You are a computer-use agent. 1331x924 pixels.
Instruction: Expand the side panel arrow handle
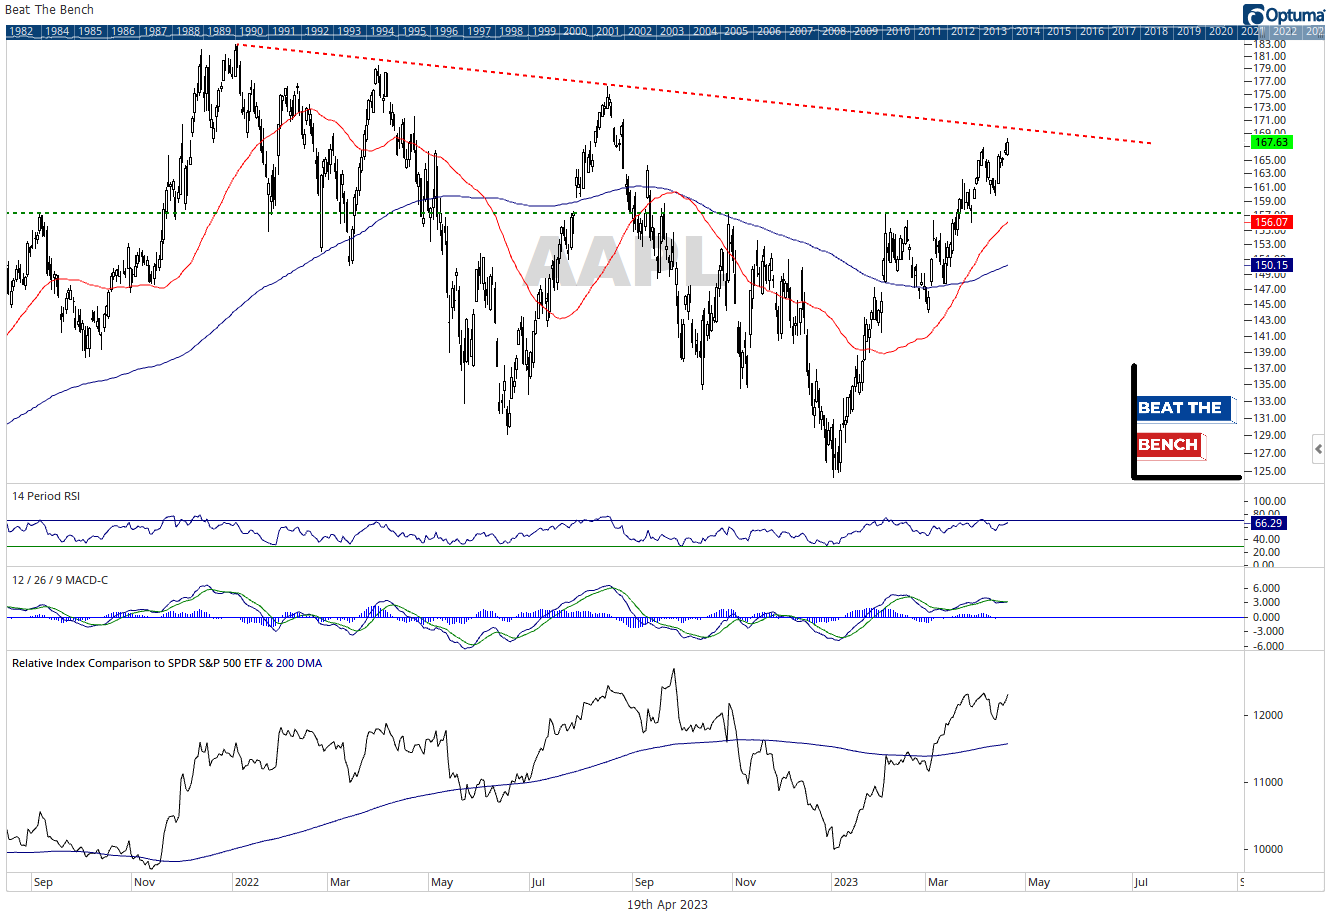(1319, 449)
